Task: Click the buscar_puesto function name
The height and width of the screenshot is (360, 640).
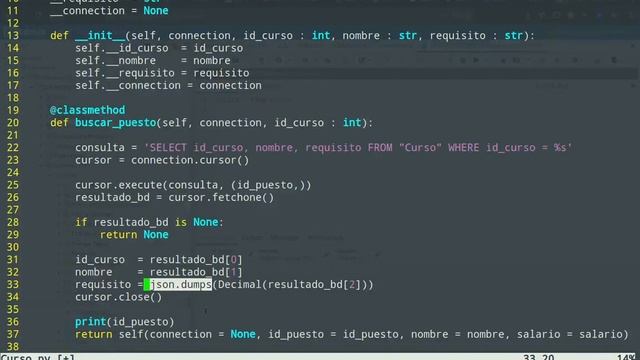Action: (116, 122)
